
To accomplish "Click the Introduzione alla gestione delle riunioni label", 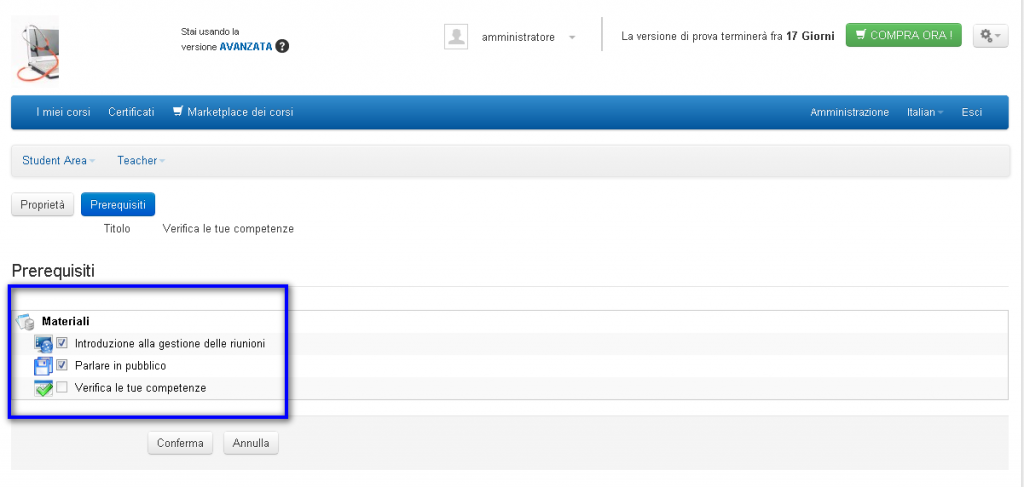I will pyautogui.click(x=170, y=343).
